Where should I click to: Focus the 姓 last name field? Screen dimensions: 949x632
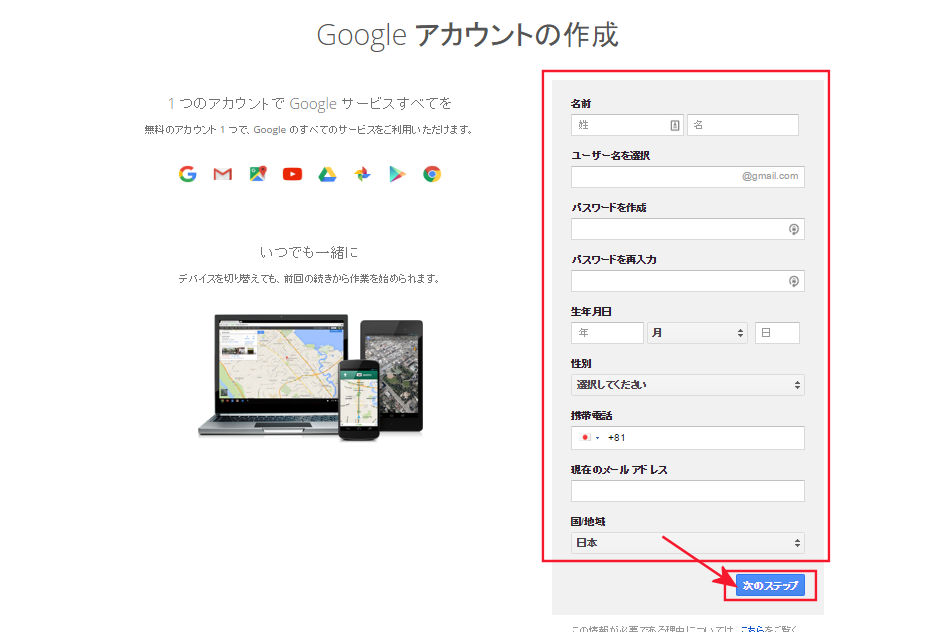click(627, 125)
